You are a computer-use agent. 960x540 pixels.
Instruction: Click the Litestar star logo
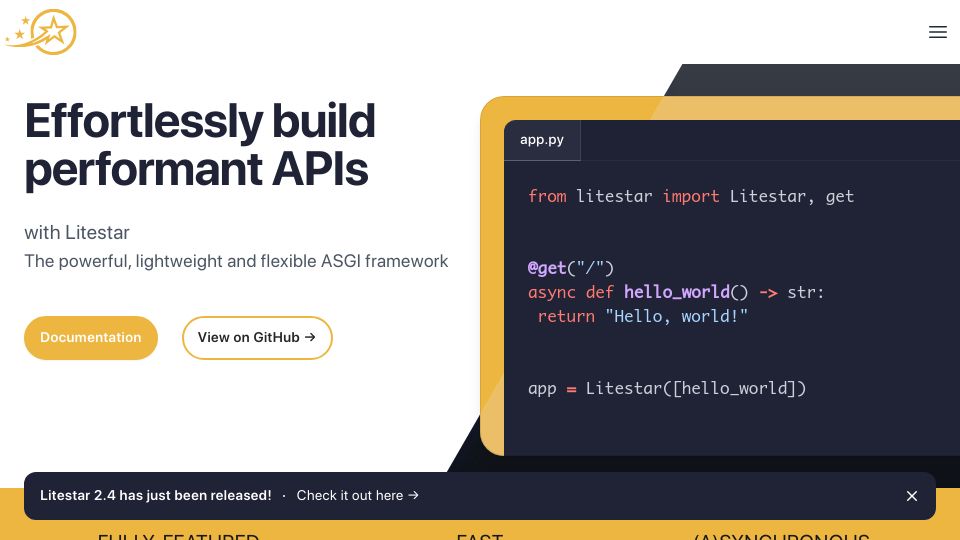click(41, 32)
